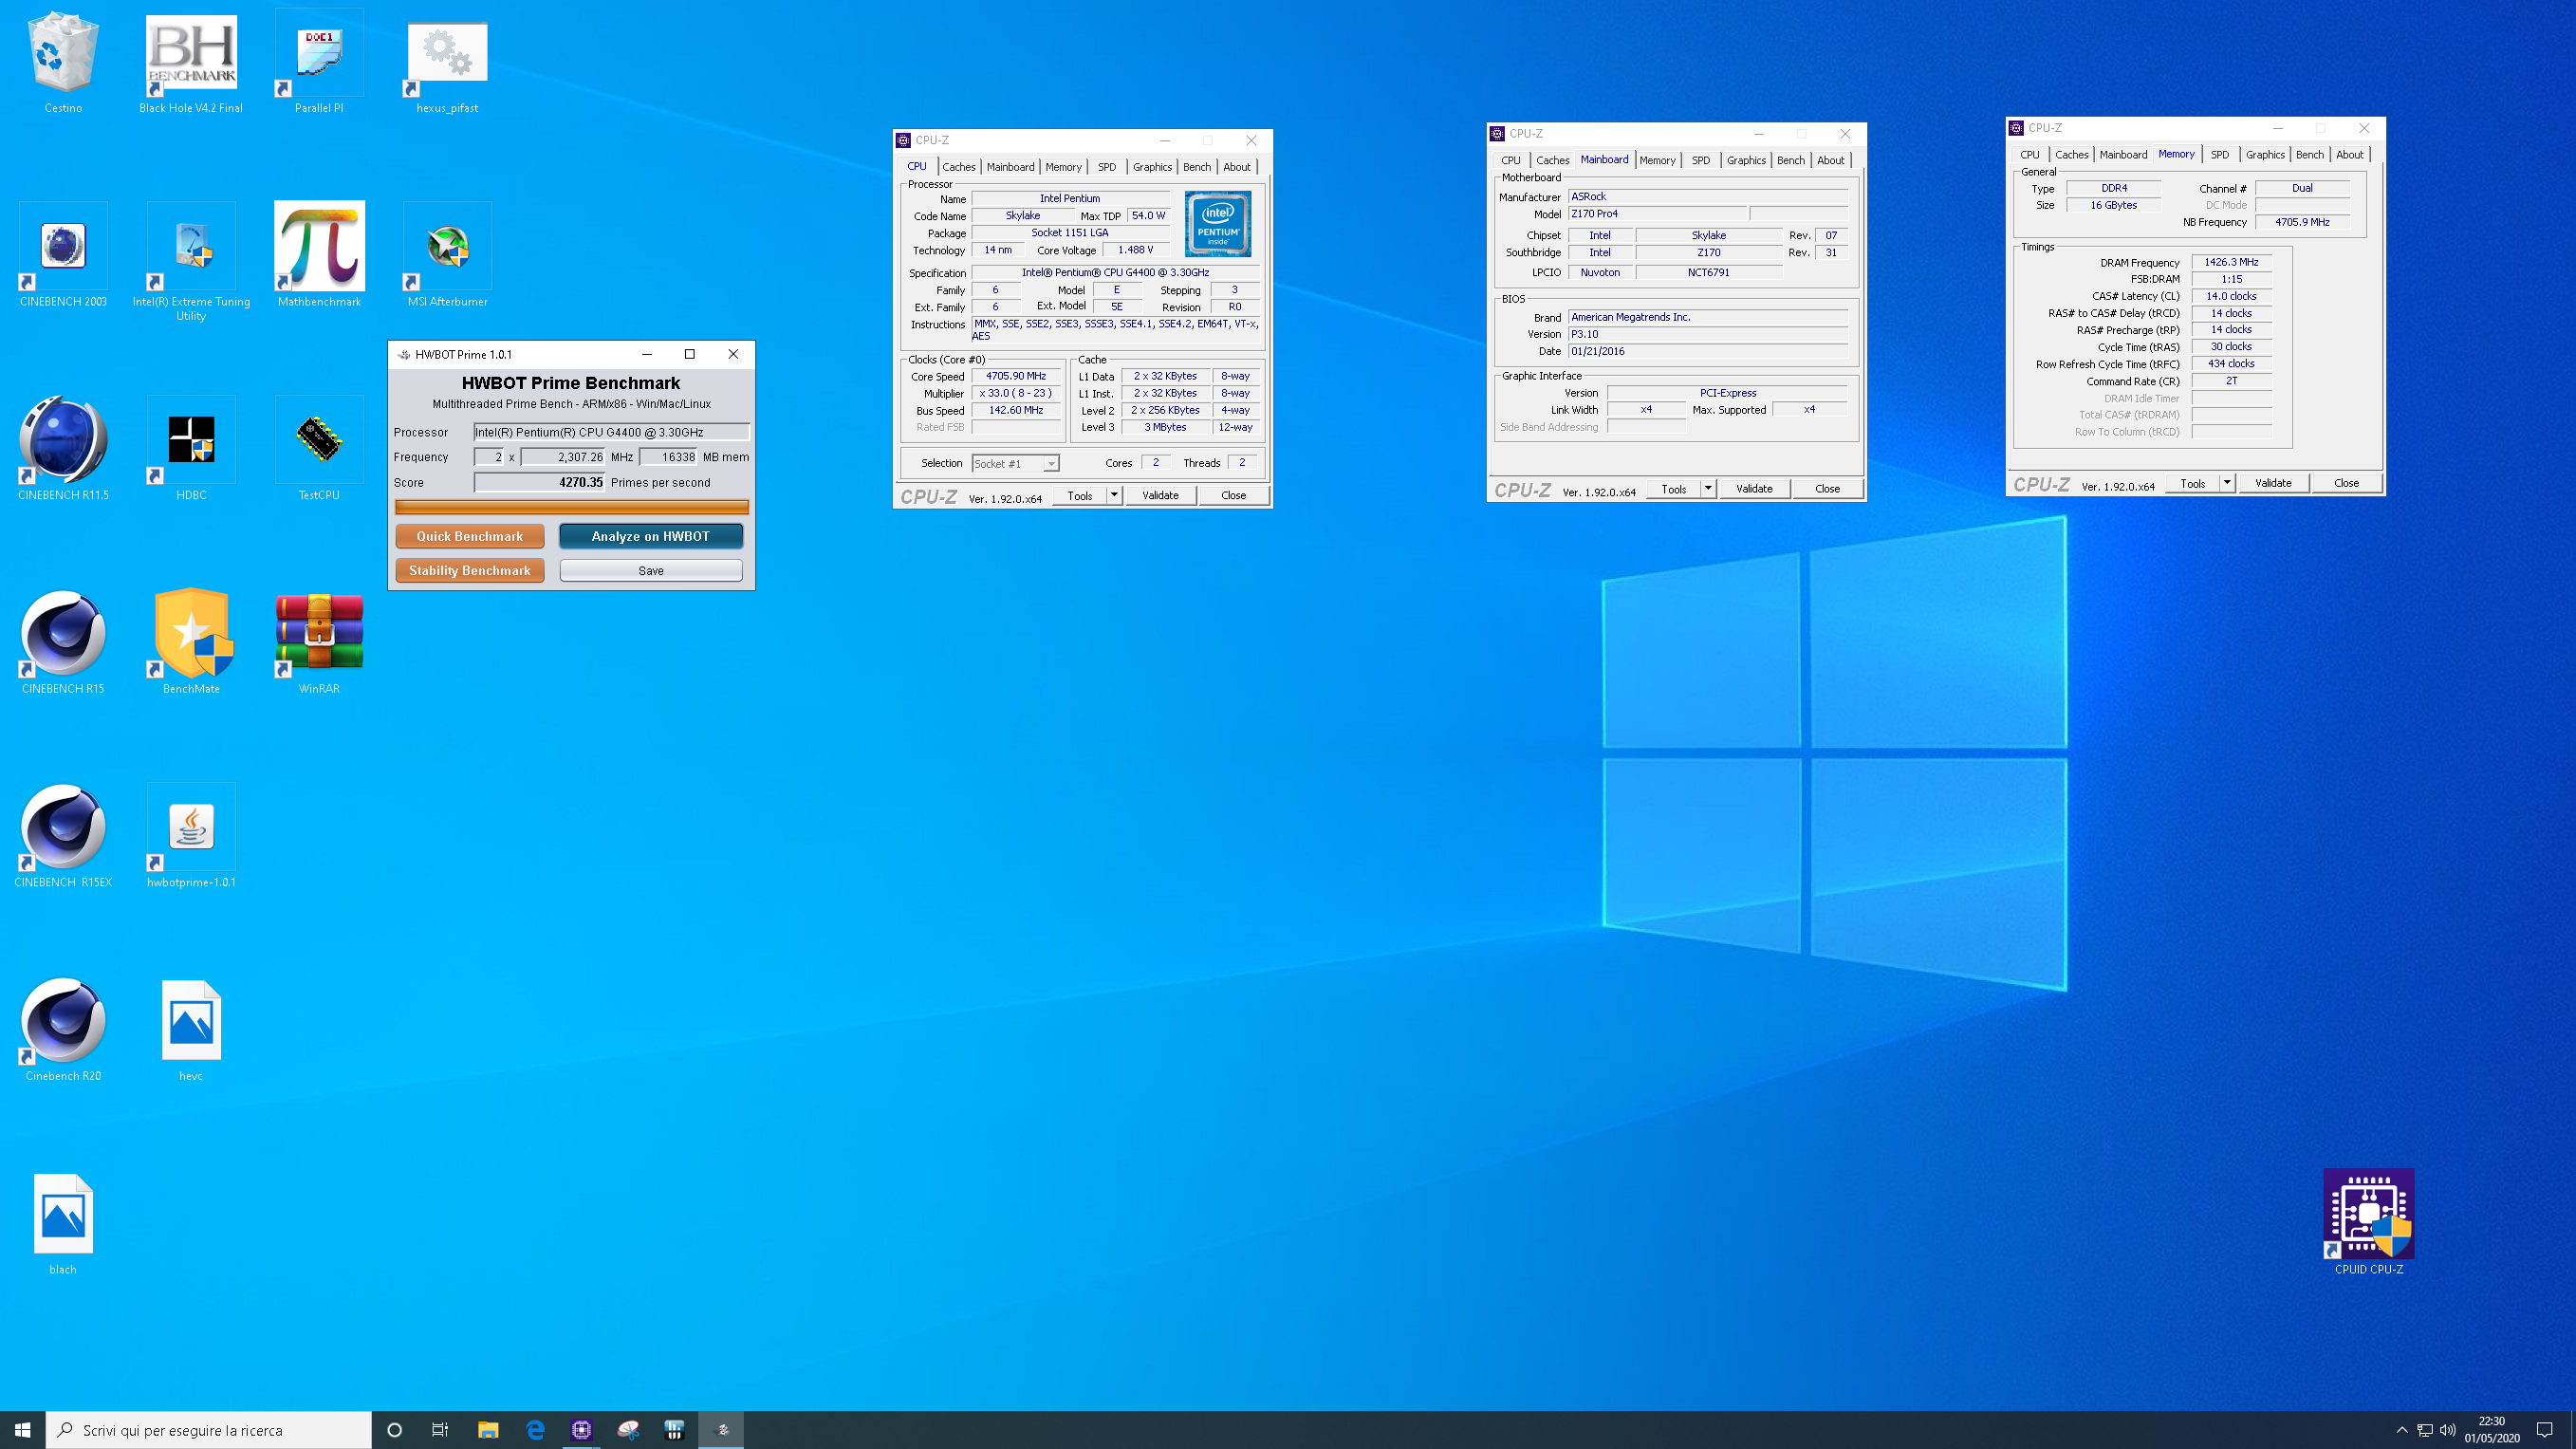Open Task View on taskbar
Viewport: 2576px width, 1449px height.
pos(440,1430)
